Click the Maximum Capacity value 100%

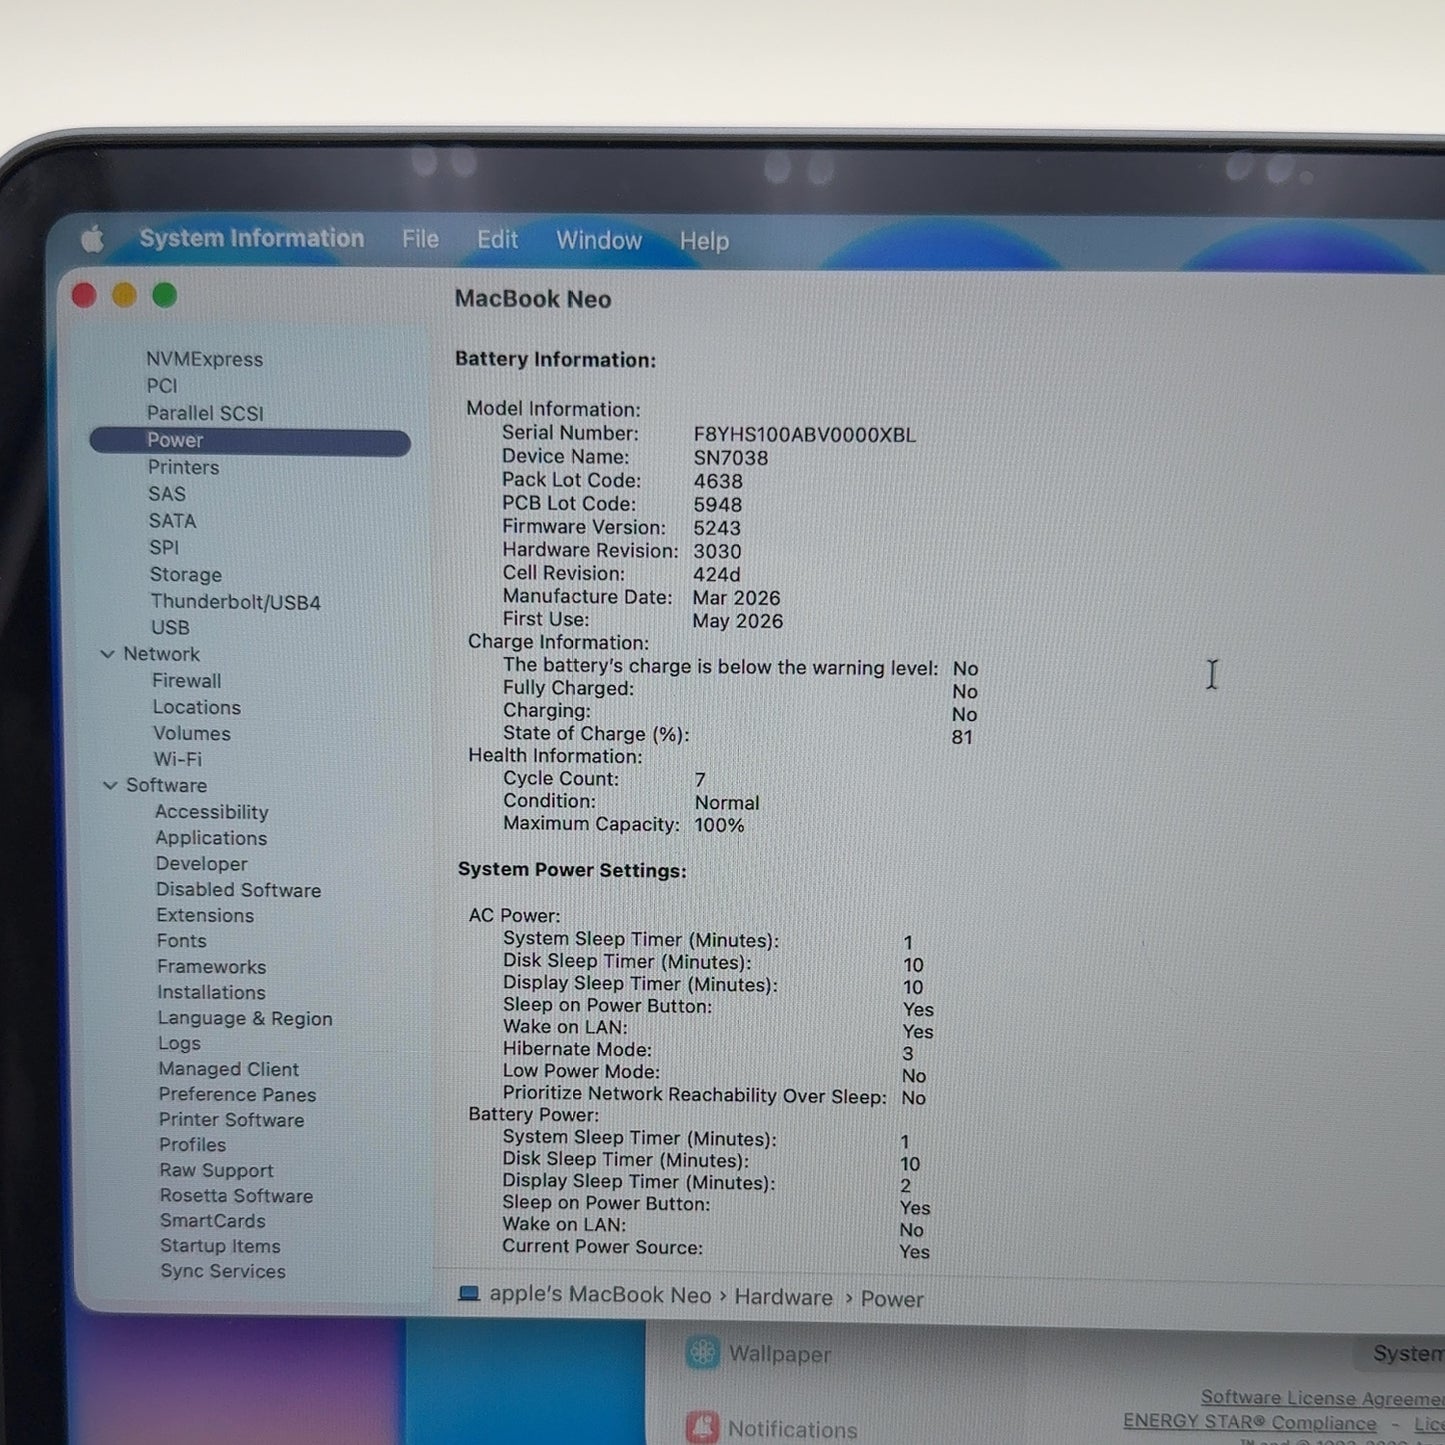(719, 825)
